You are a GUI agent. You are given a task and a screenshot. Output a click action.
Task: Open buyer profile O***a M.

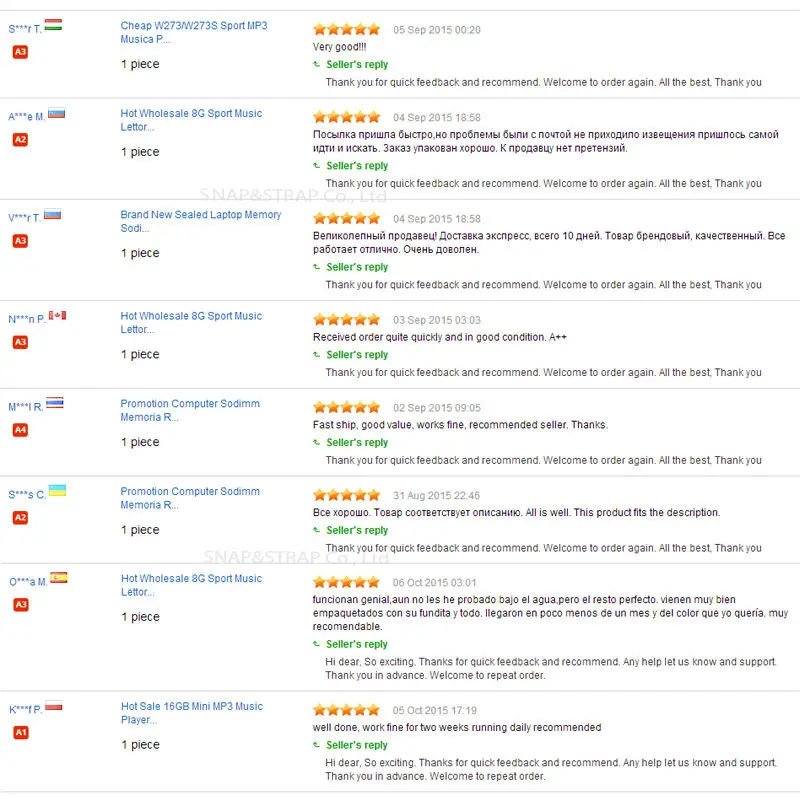[27, 581]
